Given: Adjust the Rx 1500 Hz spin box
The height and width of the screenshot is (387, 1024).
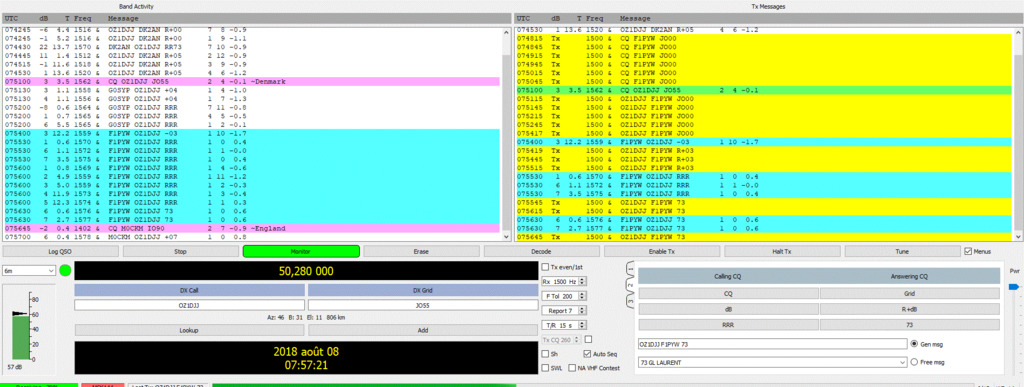Looking at the screenshot, I should point(564,281).
